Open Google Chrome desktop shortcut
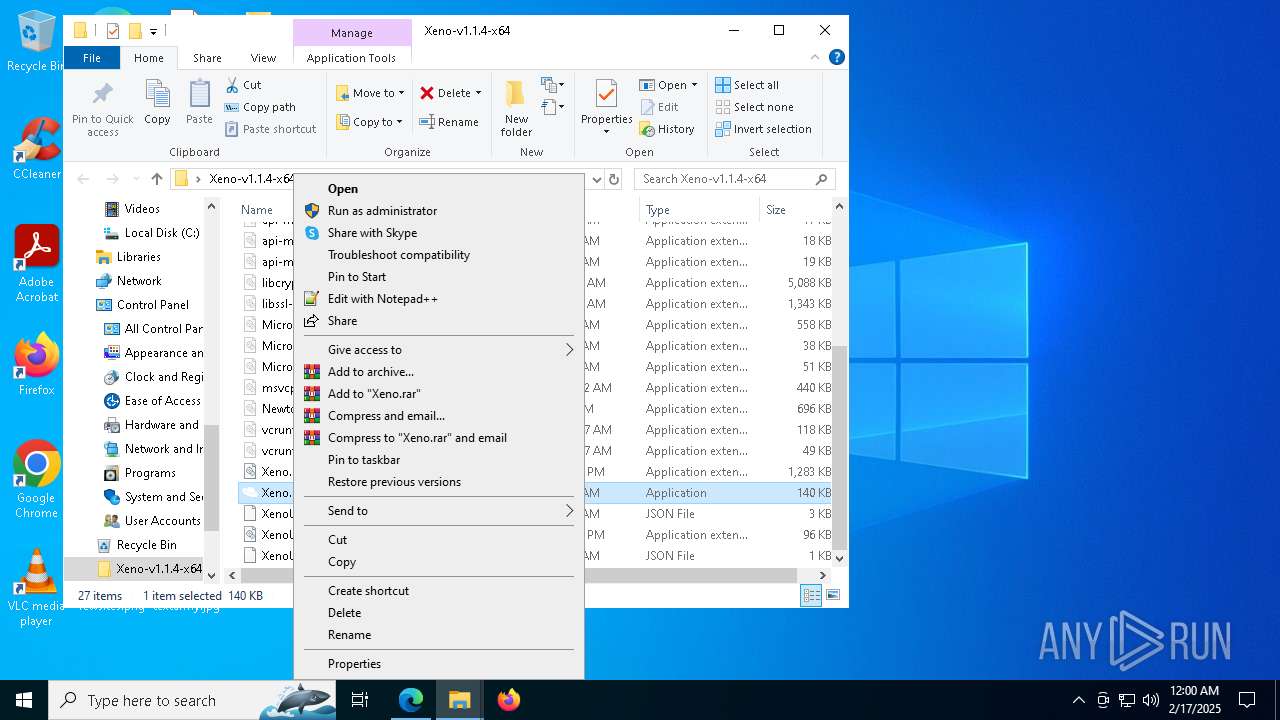The width and height of the screenshot is (1280, 720). coord(37,480)
